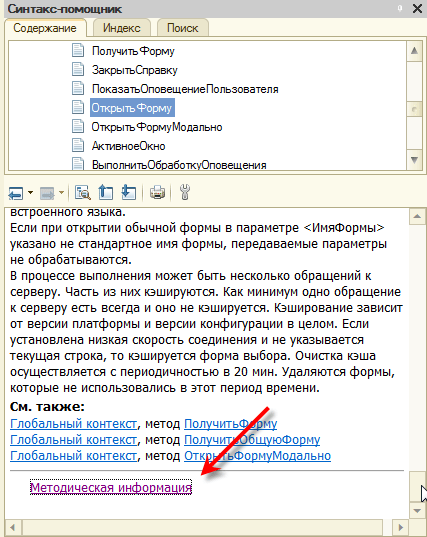Screen dimensions: 427x537
Task: Open Глобальный контекст link before ПолучитьОбщуюФорму
Action: (x=74, y=440)
